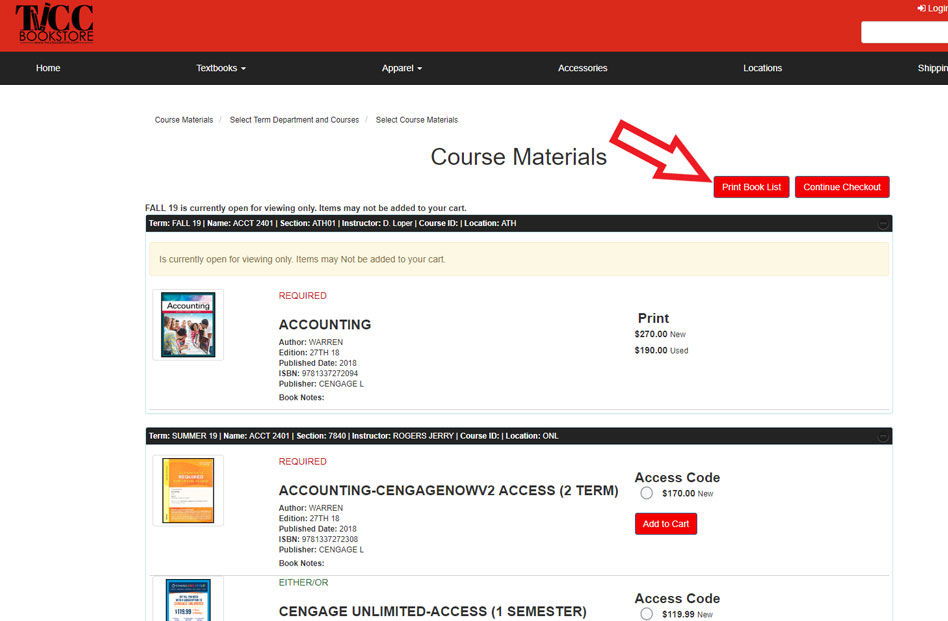The height and width of the screenshot is (621, 948).
Task: Open the Shipping menu item
Action: (x=932, y=68)
